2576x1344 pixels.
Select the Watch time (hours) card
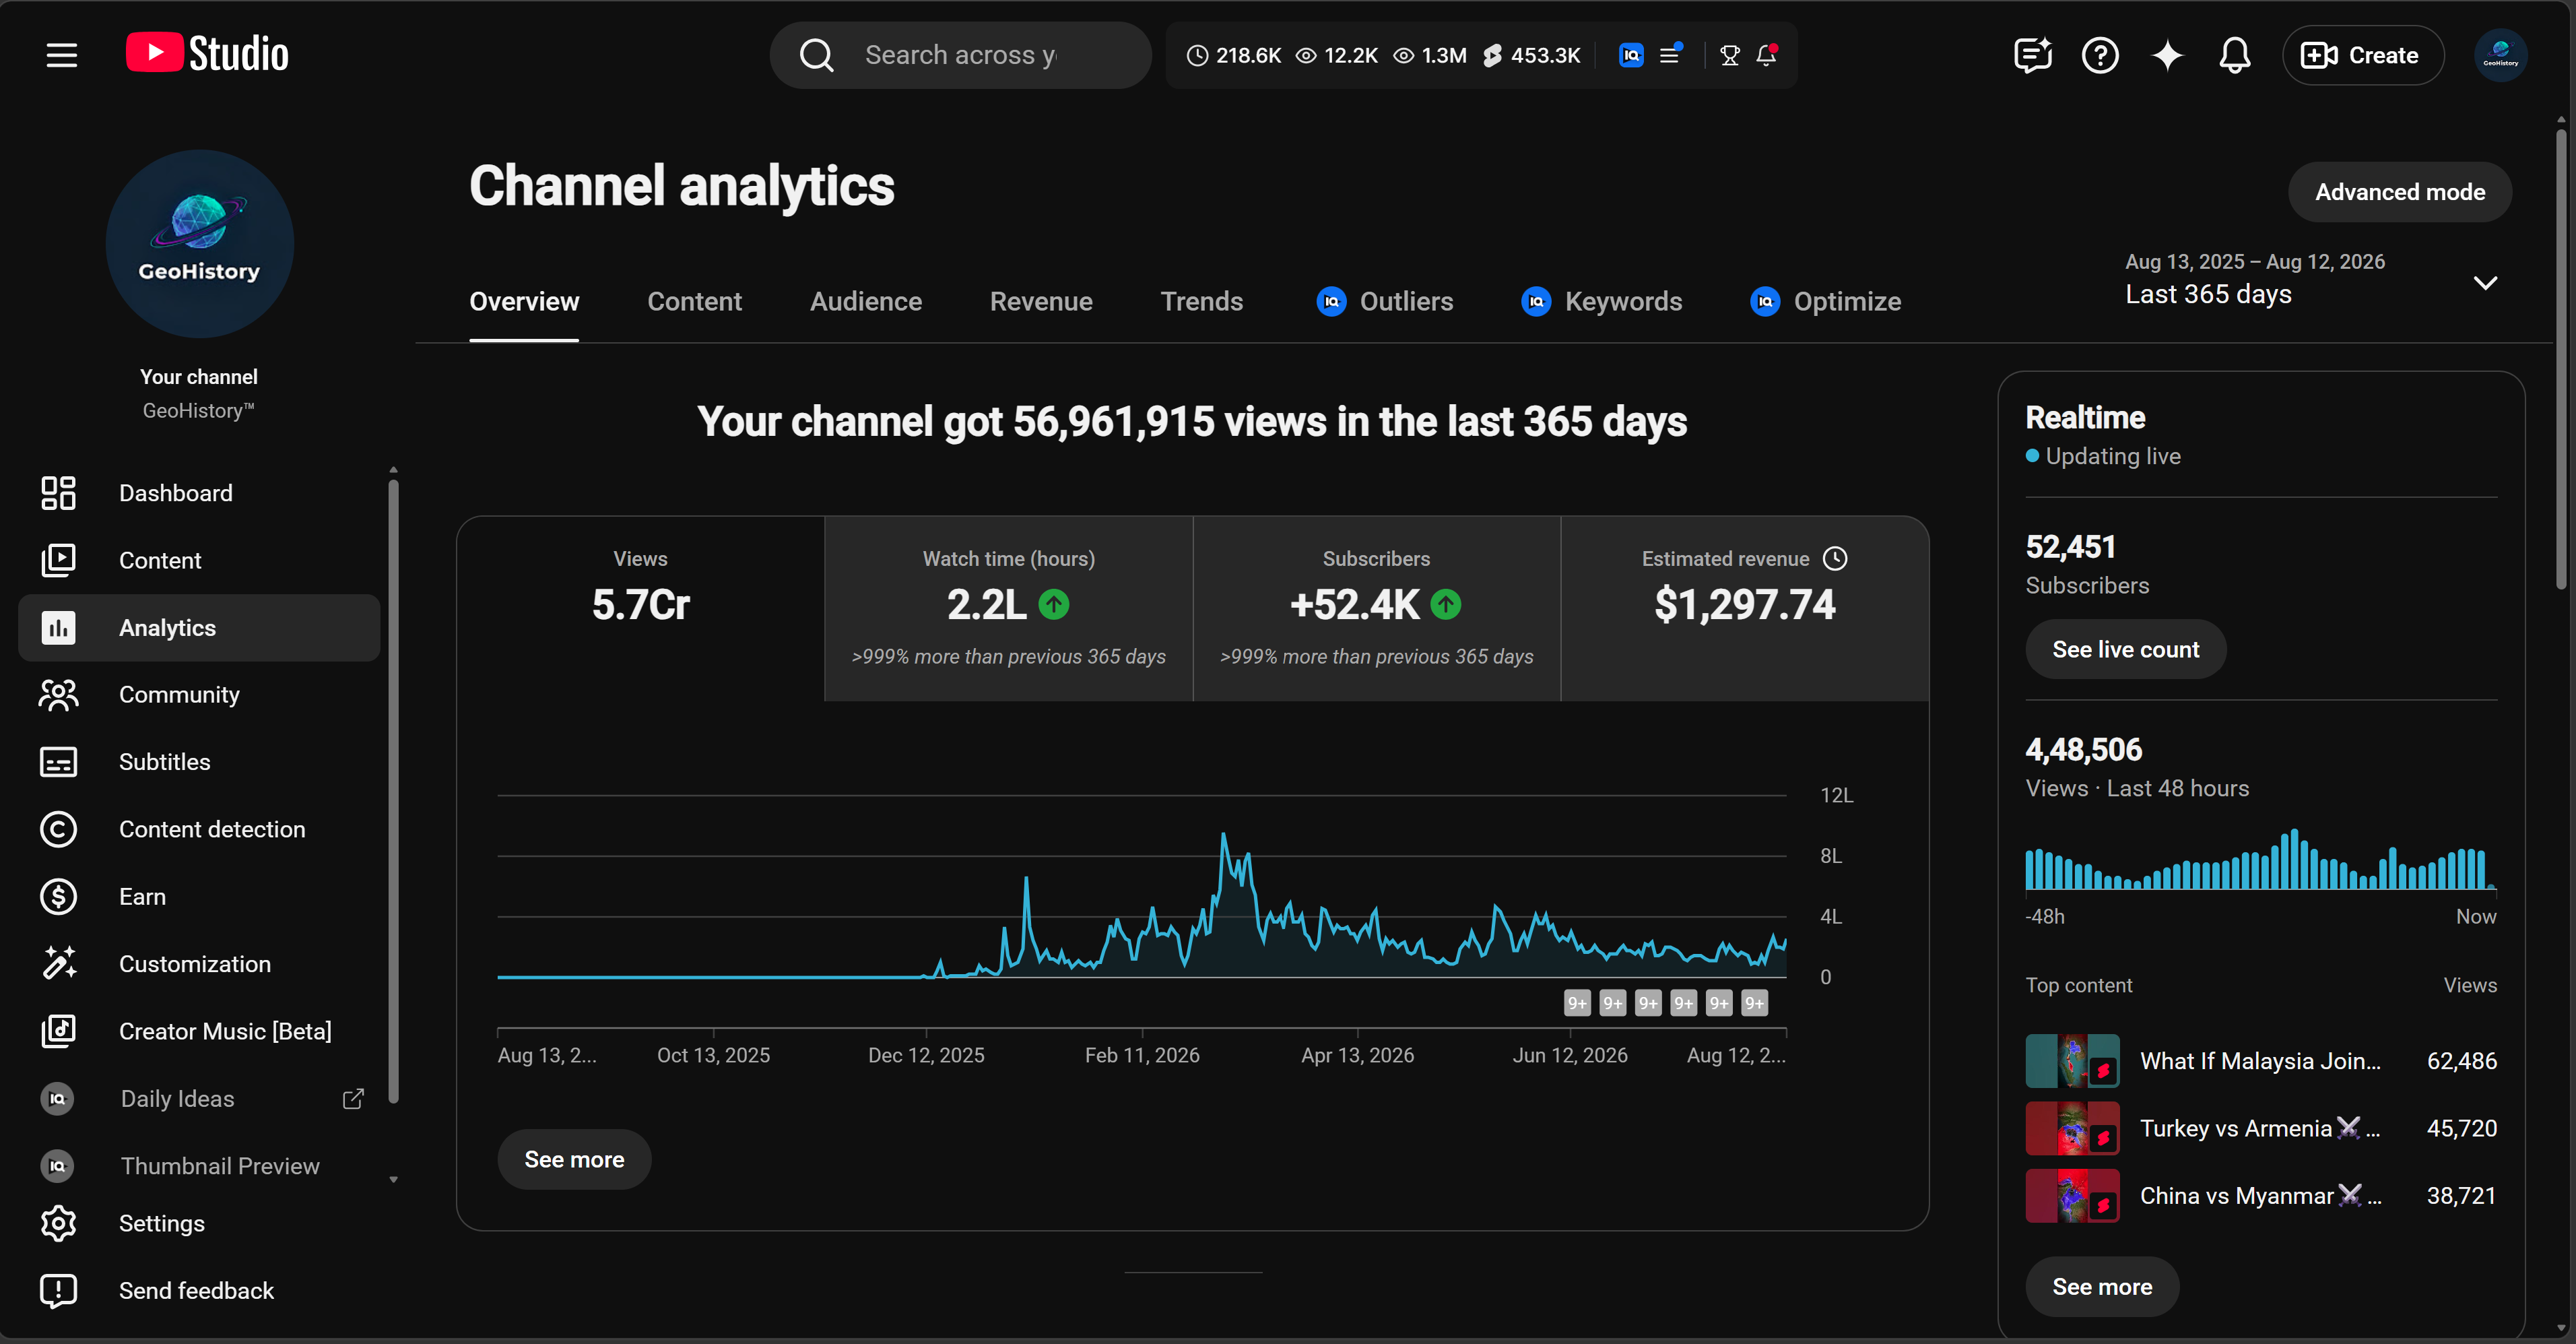(x=1008, y=609)
